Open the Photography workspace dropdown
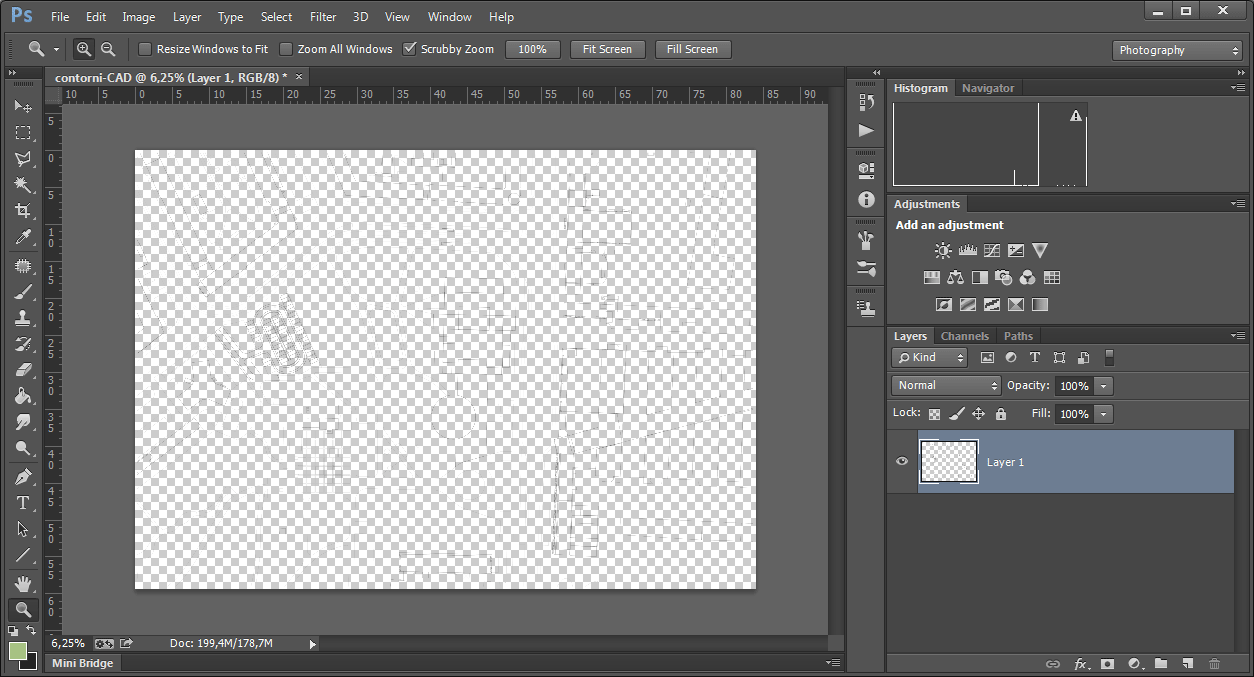Screen dimensions: 1254x677 point(1177,50)
